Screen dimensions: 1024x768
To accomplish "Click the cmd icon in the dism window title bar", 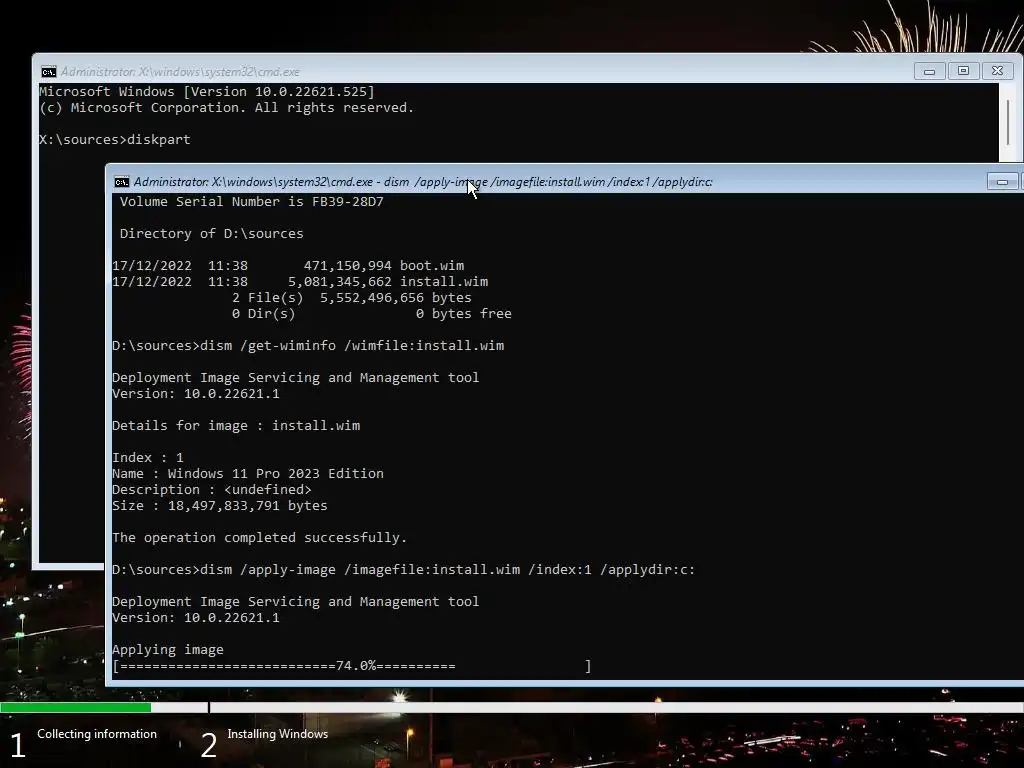I will (121, 182).
